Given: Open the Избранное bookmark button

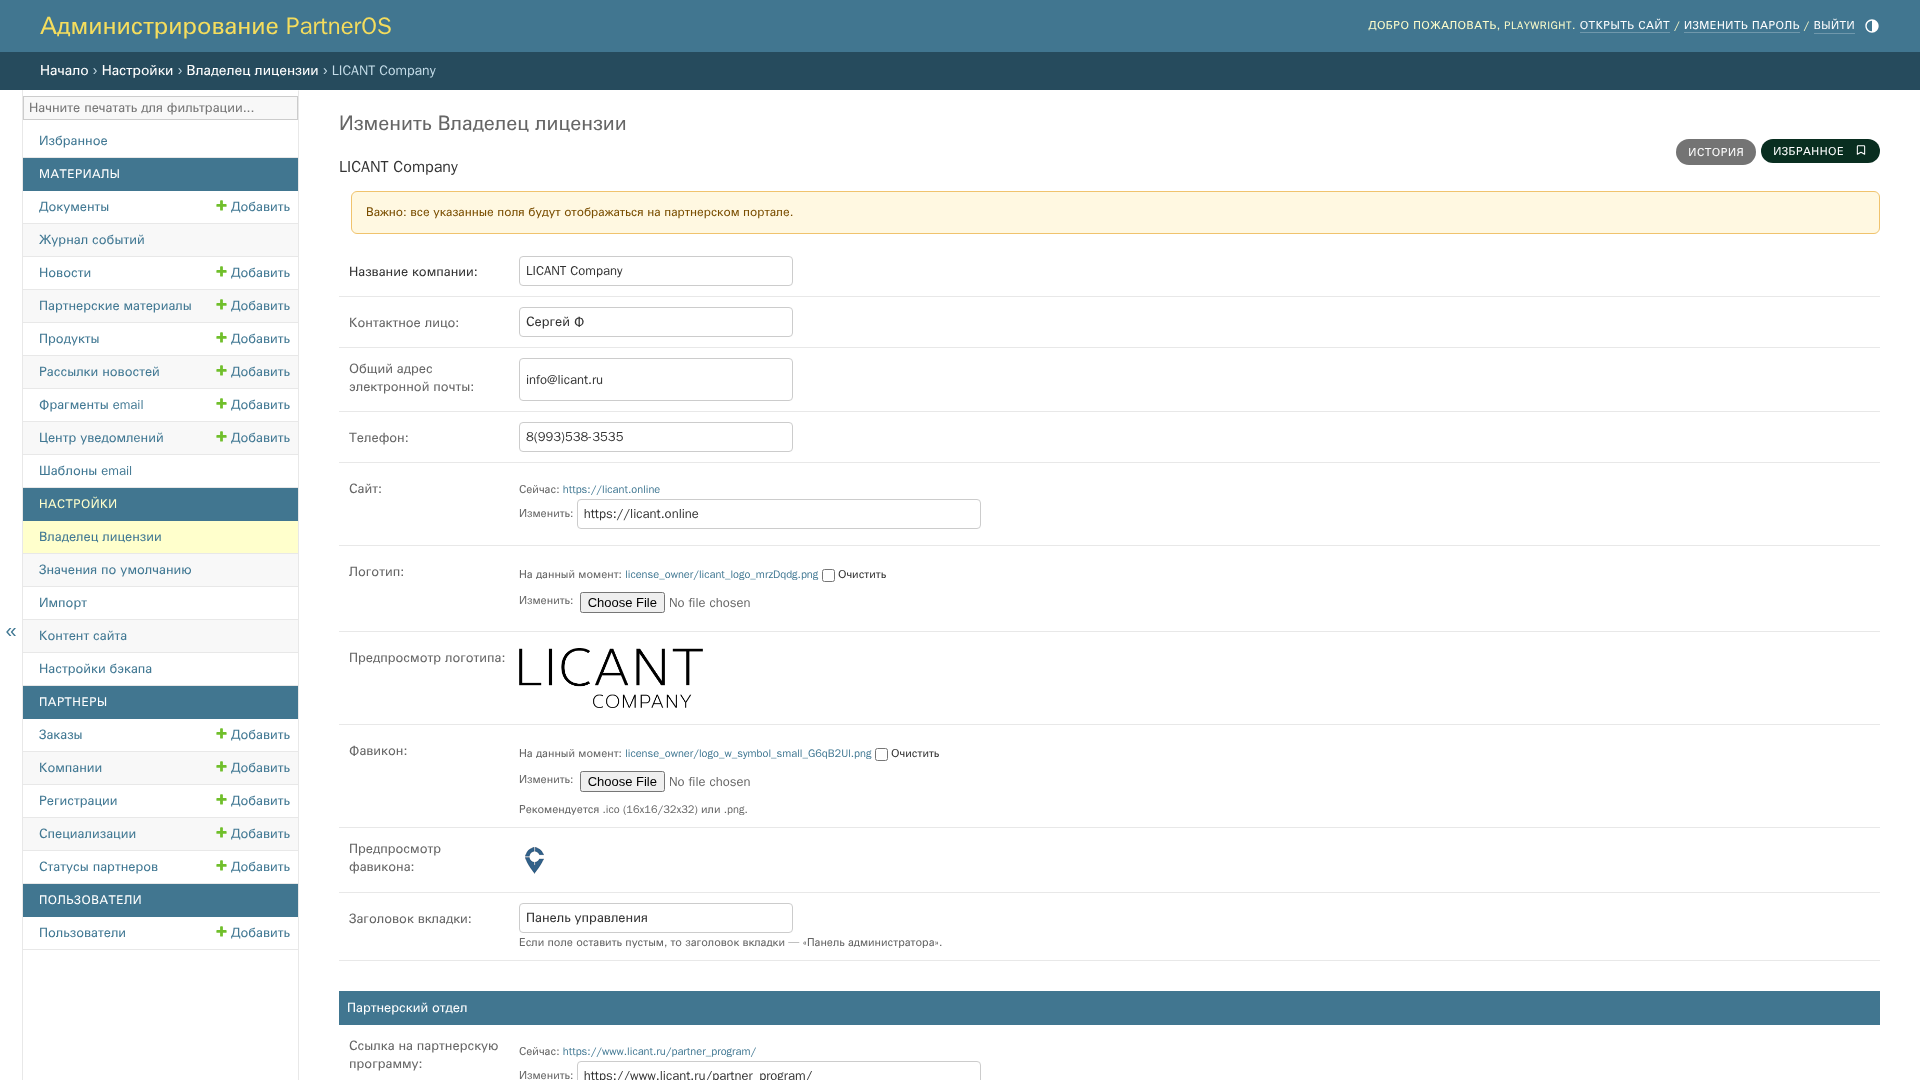Looking at the screenshot, I should point(1820,151).
